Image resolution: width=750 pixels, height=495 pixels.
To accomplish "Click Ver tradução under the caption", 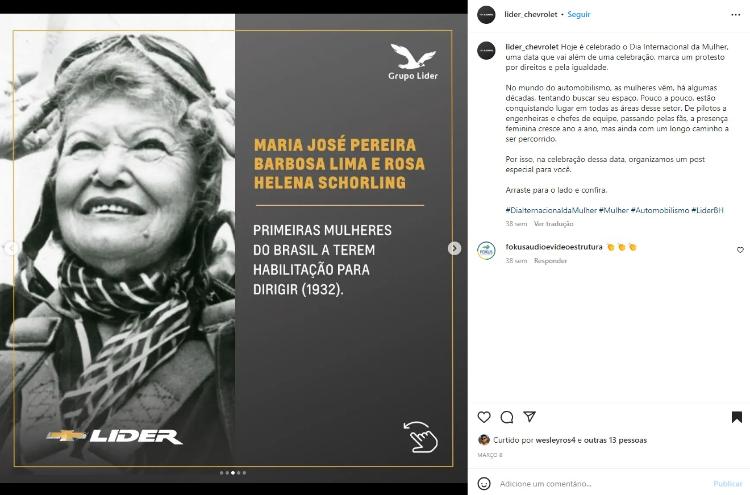I will (x=553, y=224).
